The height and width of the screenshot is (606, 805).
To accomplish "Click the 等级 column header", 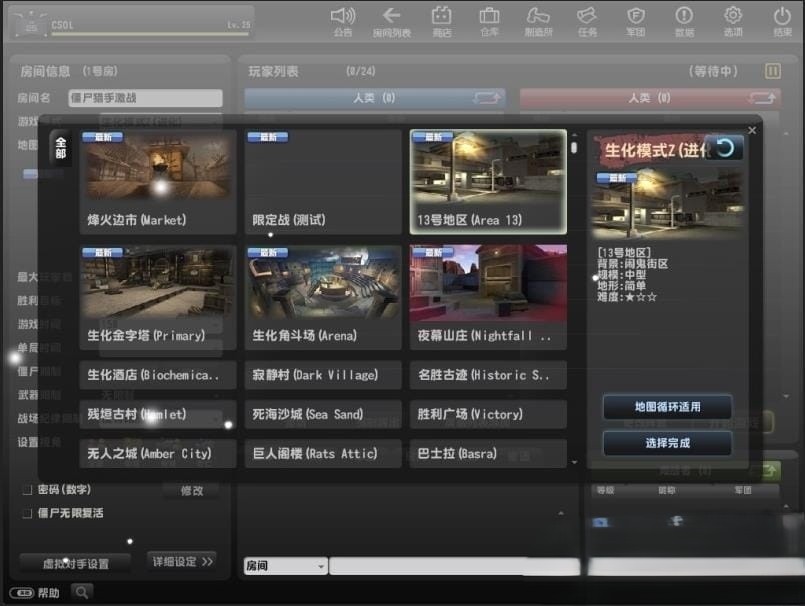I will pos(605,490).
